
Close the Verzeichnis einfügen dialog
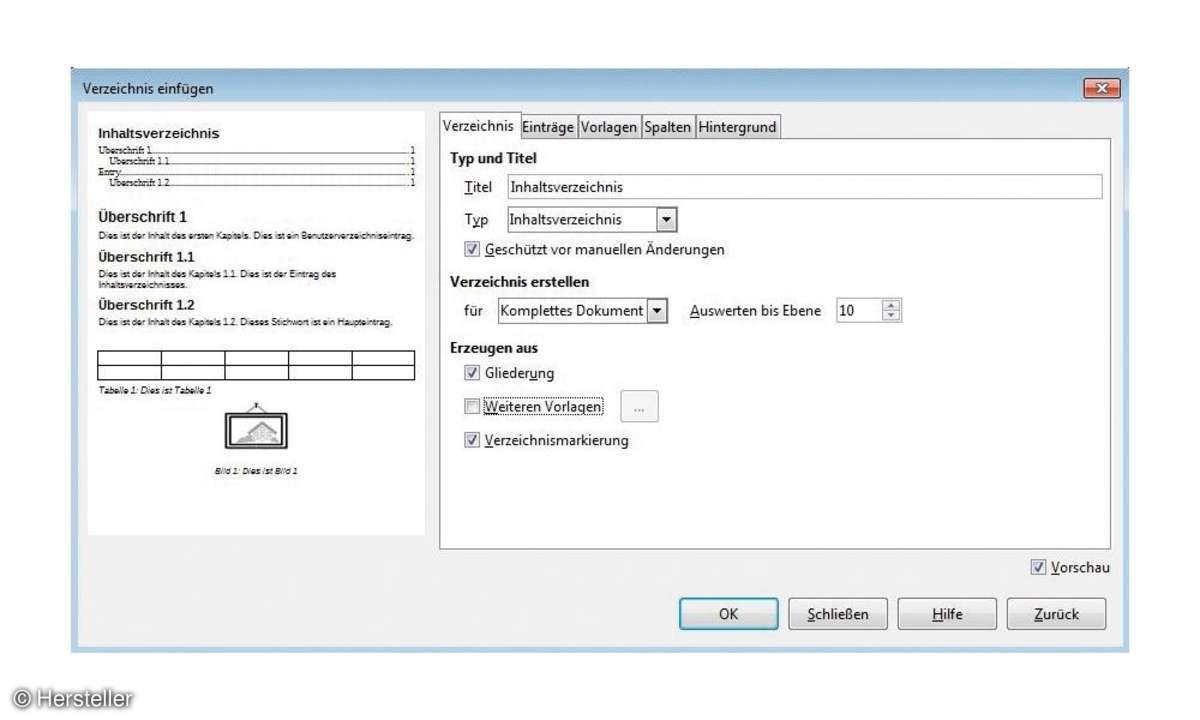point(1101,89)
